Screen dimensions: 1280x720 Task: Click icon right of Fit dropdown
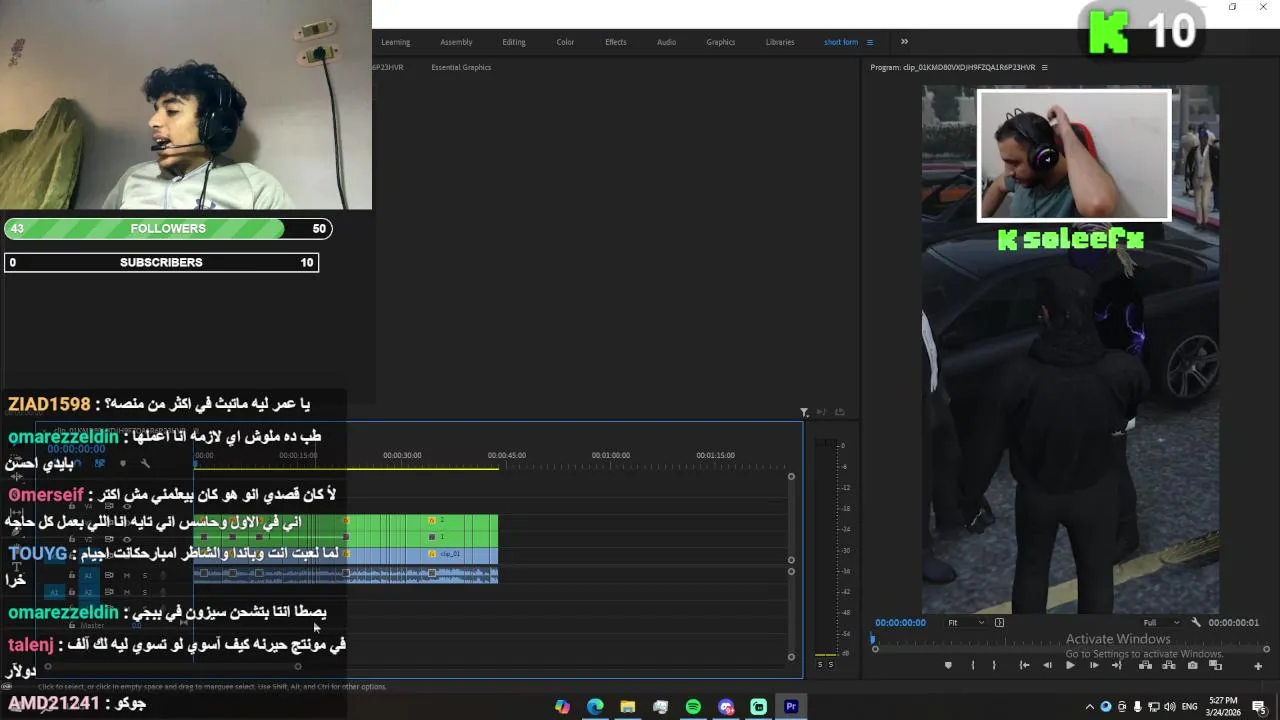(x=999, y=622)
